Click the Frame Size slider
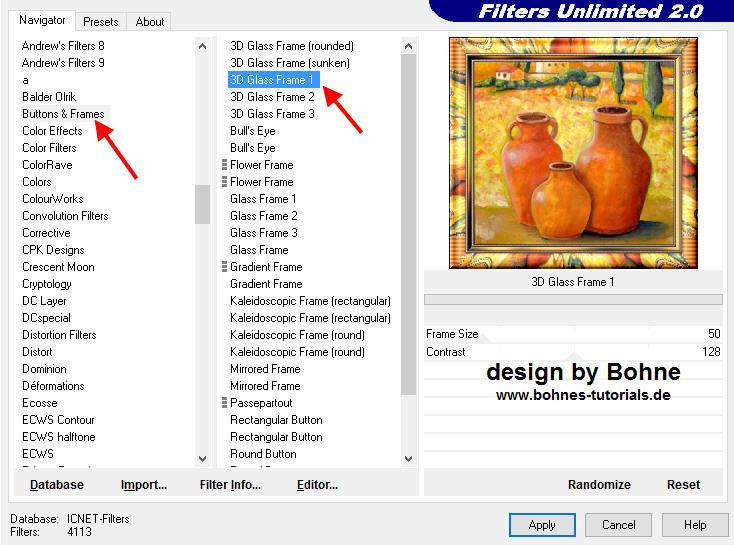 (573, 334)
